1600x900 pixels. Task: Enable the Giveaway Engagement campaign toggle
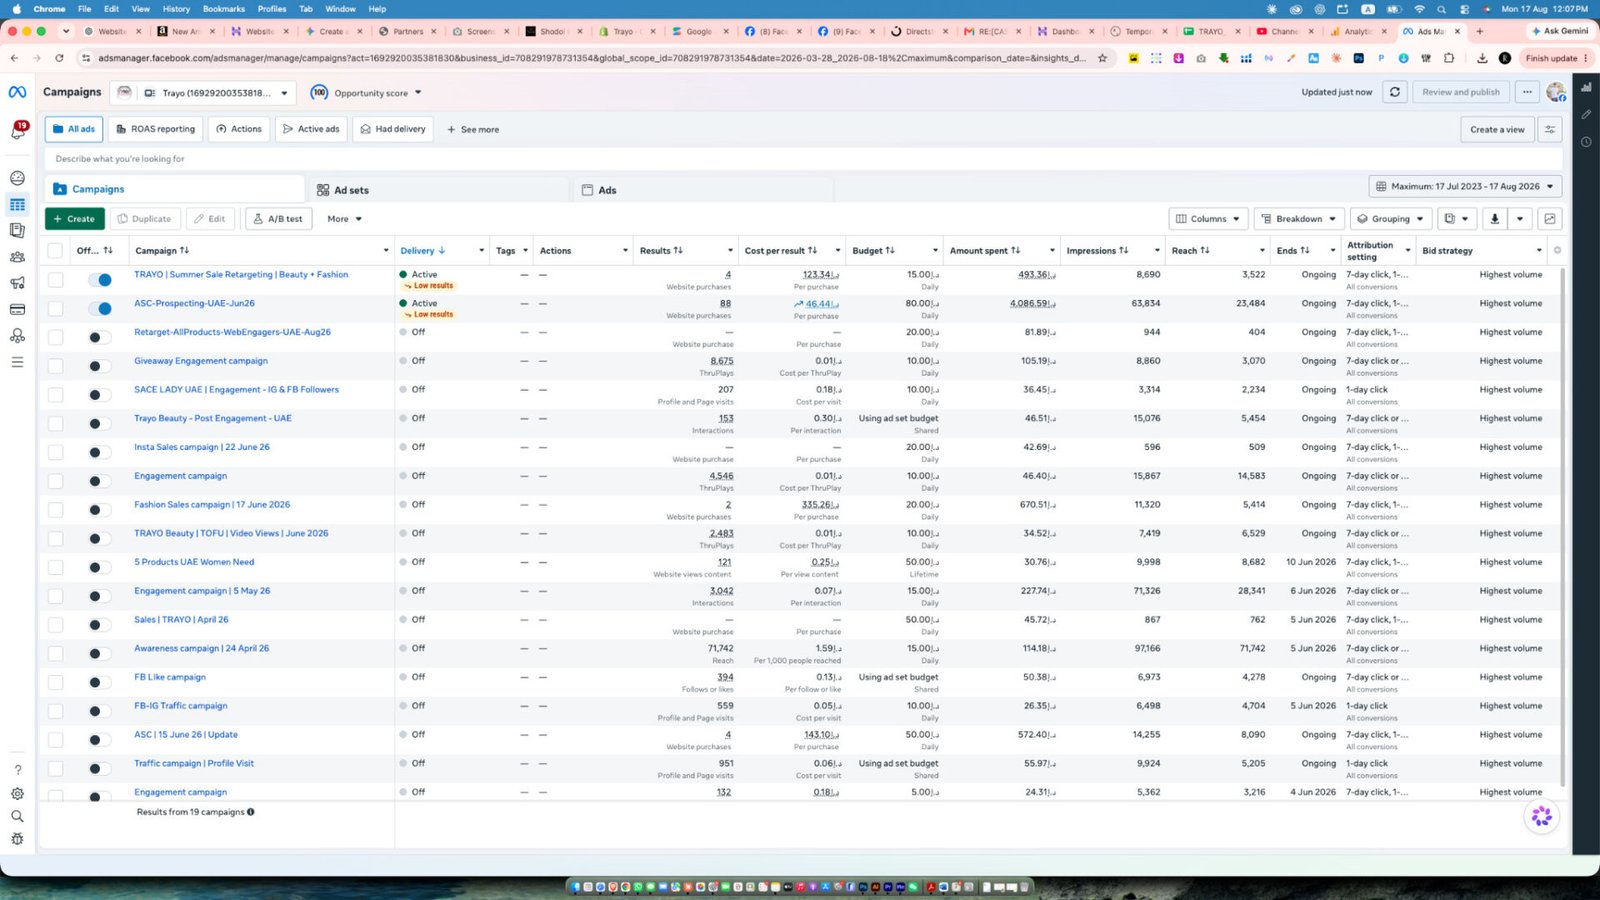click(100, 366)
